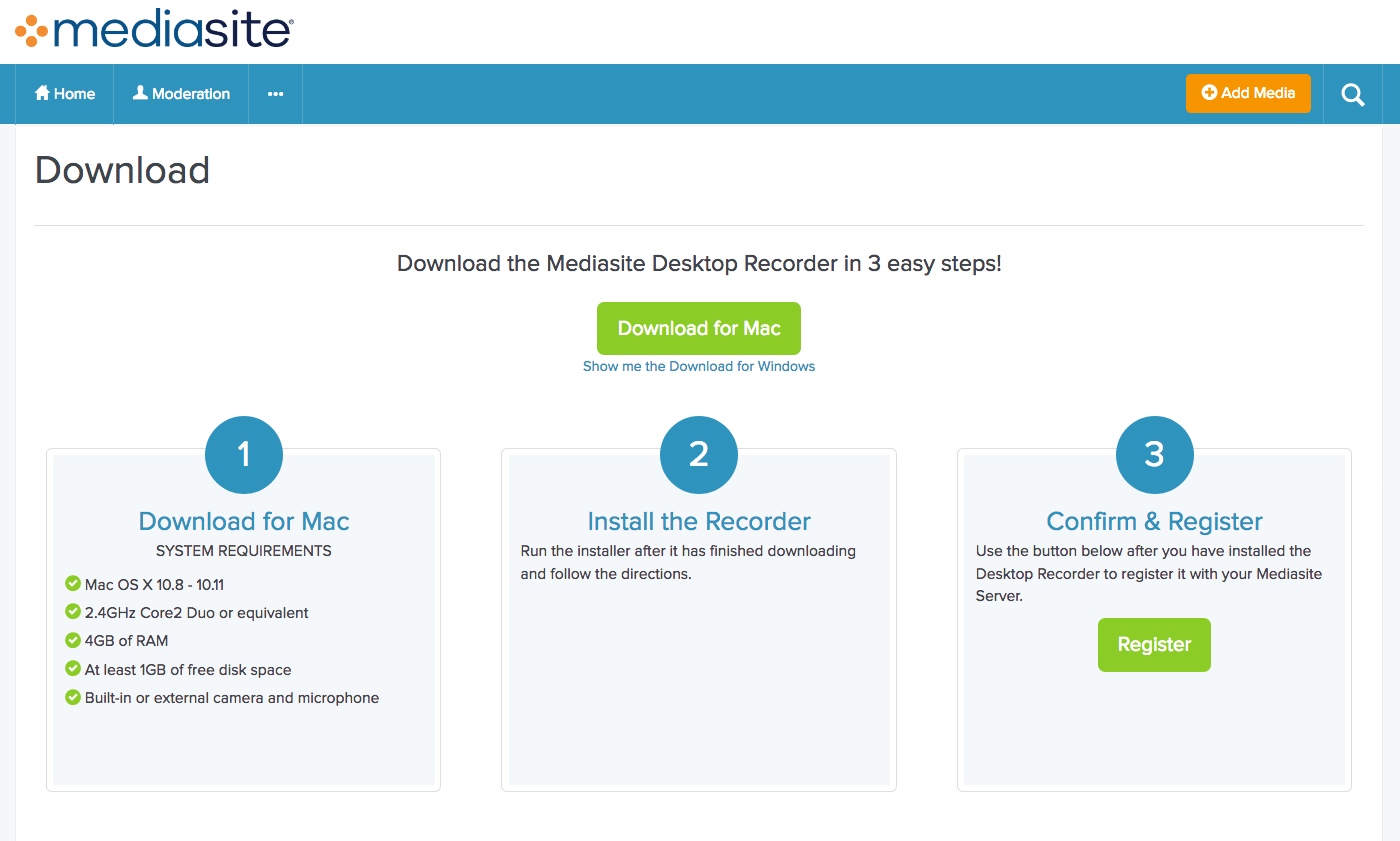Go to Home in the navigation bar
This screenshot has height=841, width=1400.
coord(65,94)
